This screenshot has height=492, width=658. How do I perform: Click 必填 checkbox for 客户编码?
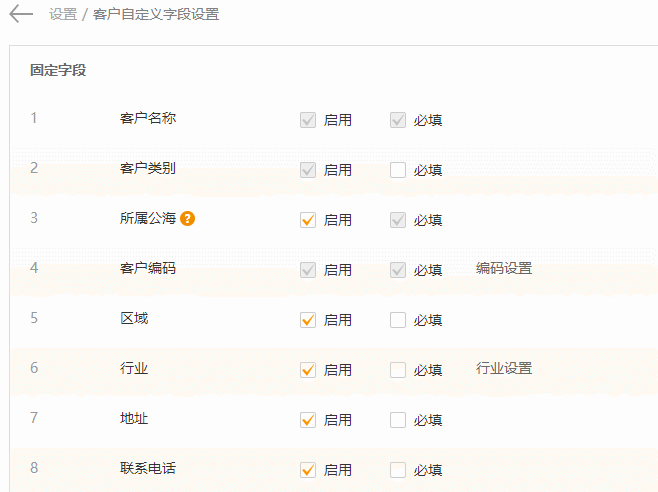(398, 270)
